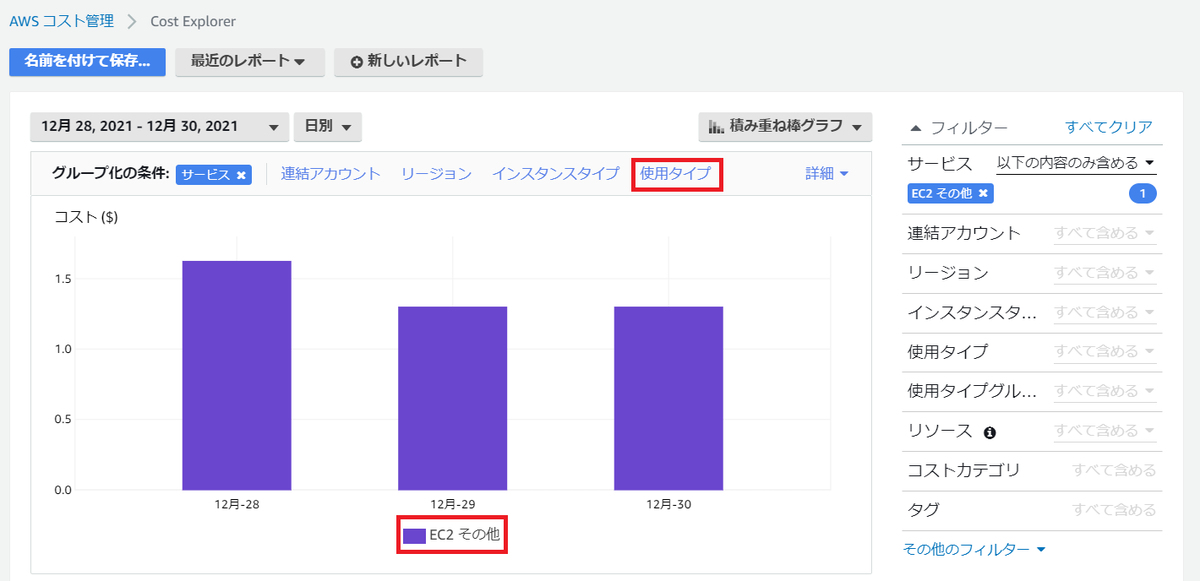The height and width of the screenshot is (581, 1200).
Task: Remove サービス grouping with its x icon
Action: pos(241,174)
